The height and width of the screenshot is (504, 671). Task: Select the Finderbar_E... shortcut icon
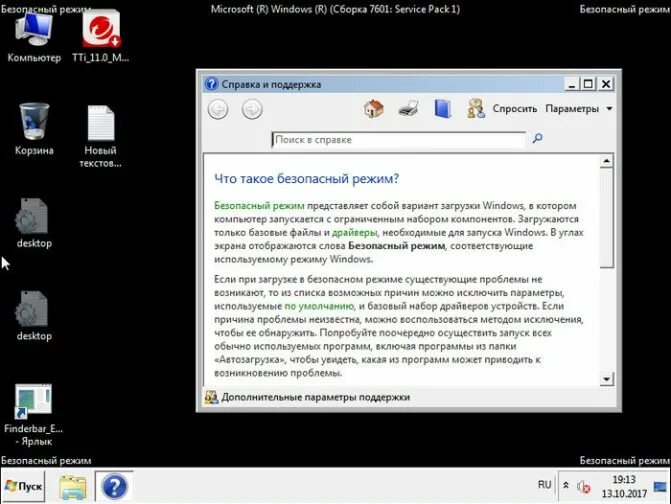click(x=33, y=415)
